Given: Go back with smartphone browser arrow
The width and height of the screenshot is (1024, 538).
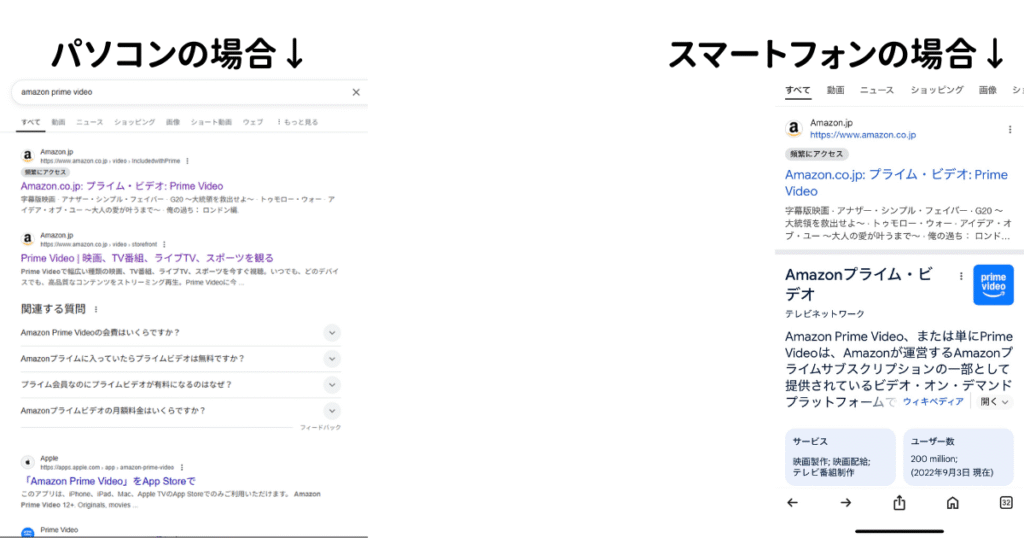Looking at the screenshot, I should coord(792,503).
